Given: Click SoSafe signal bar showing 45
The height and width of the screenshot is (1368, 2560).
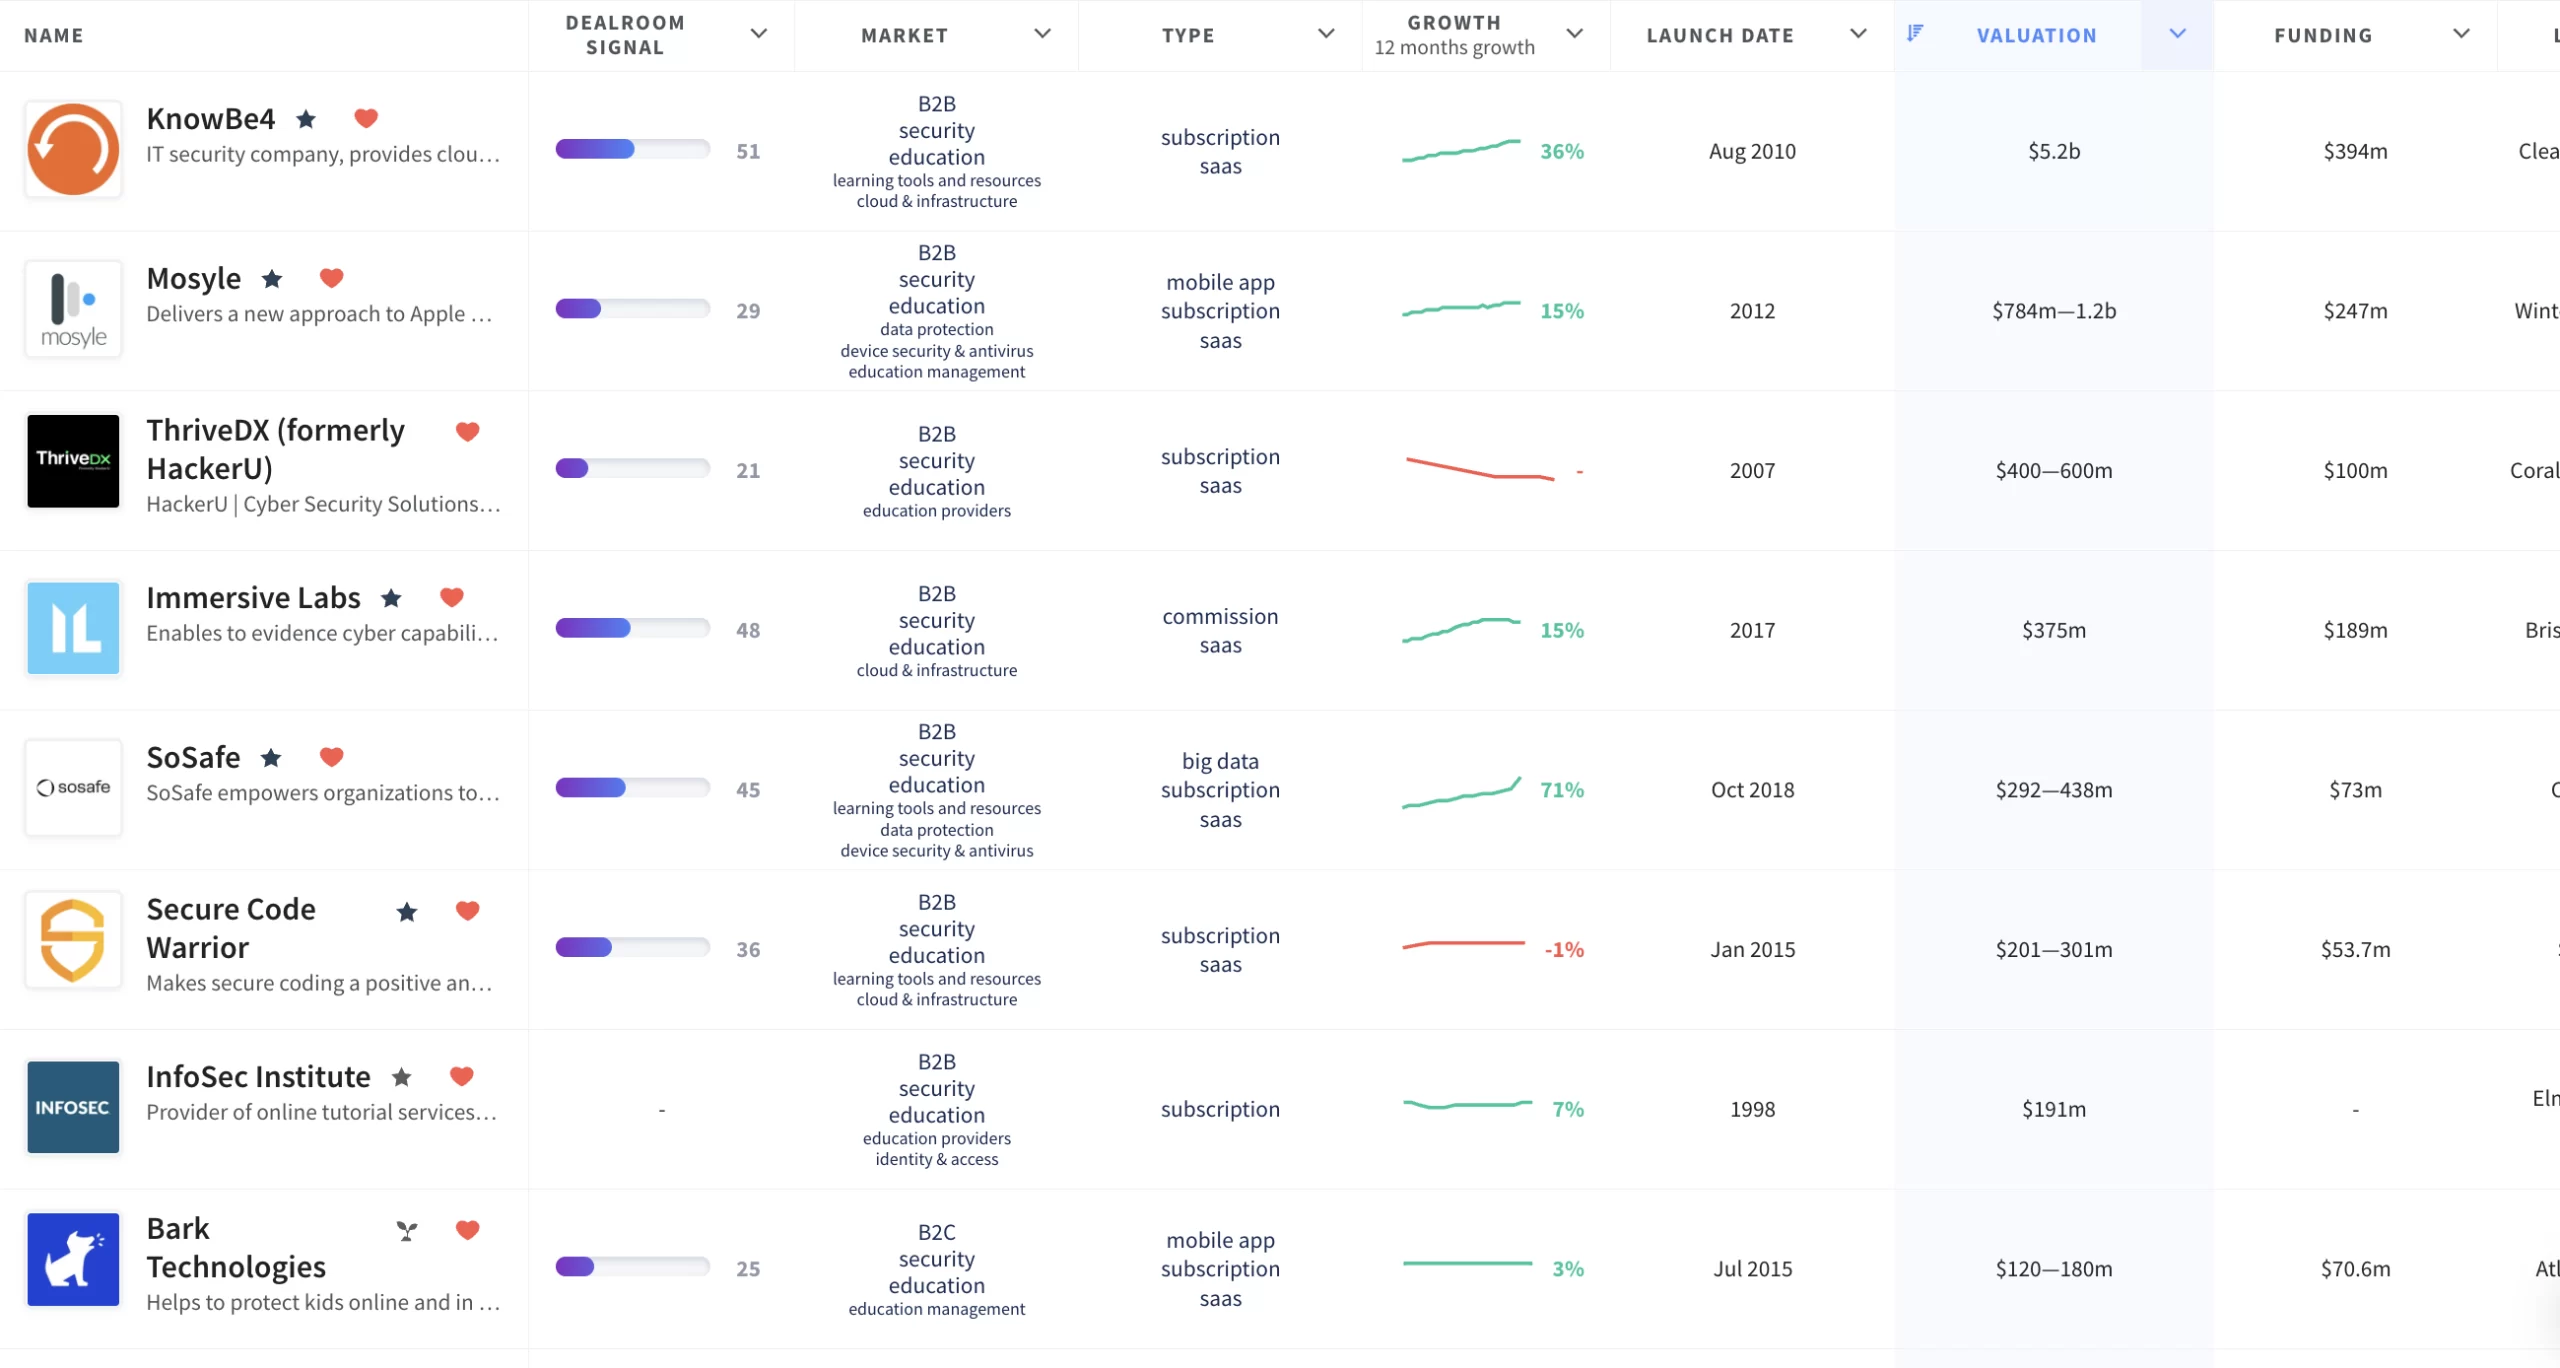Looking at the screenshot, I should click(x=633, y=789).
